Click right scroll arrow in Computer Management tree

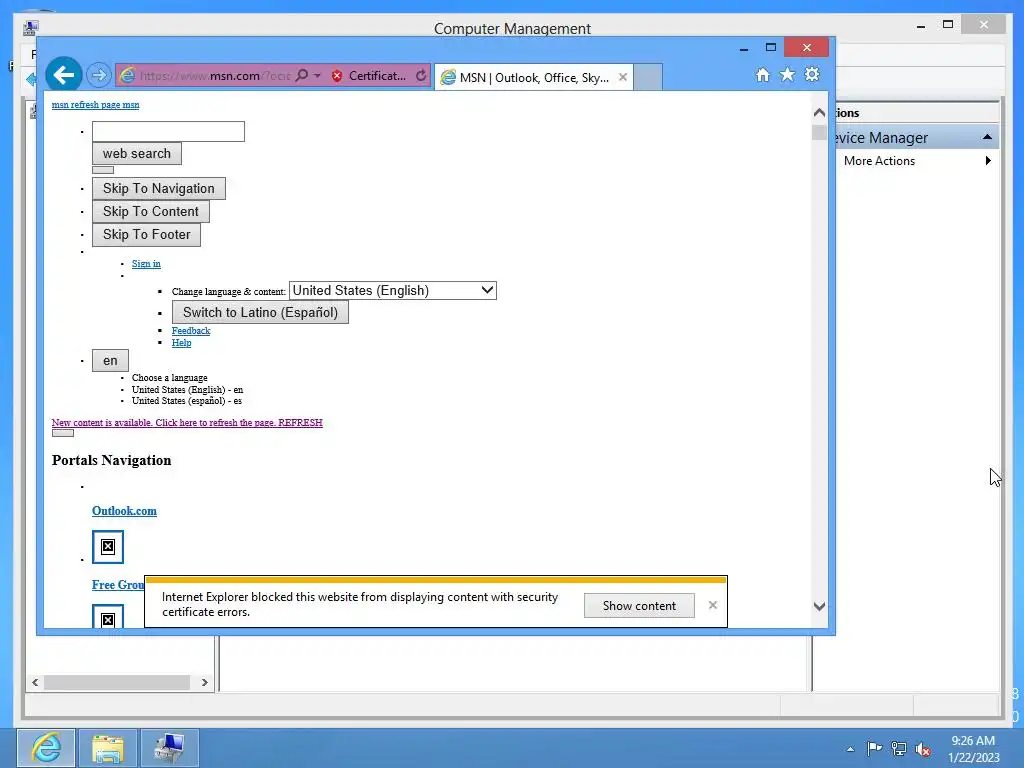(204, 682)
